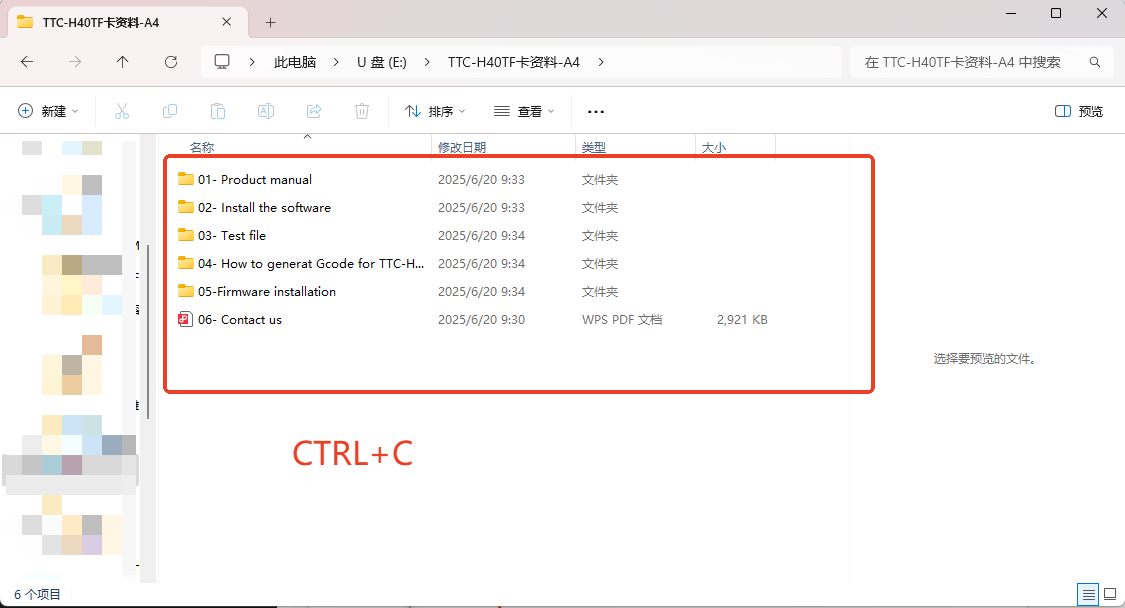Click the Rename icon in toolbar
This screenshot has width=1125, height=608.
pyautogui.click(x=266, y=111)
